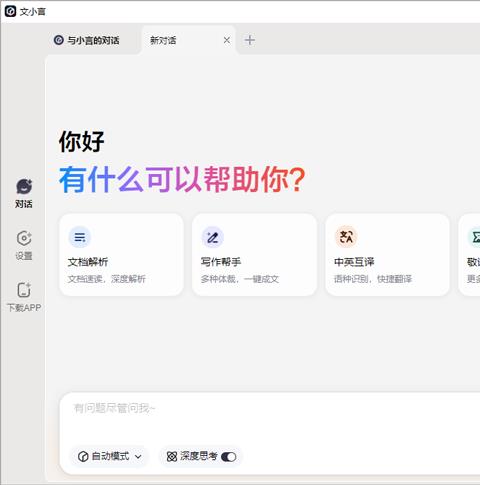Focus the 有问题尽管问我 input box
Screen dimensions: 480x485
[270, 418]
